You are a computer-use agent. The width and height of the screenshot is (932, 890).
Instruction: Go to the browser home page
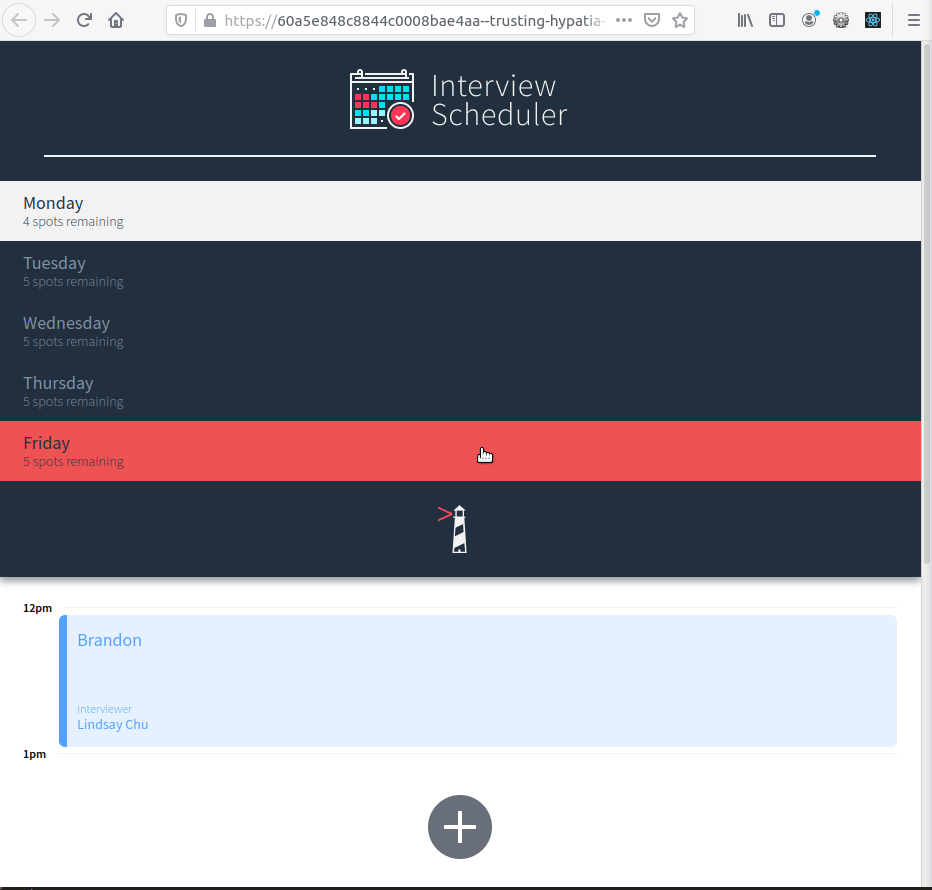pos(116,20)
